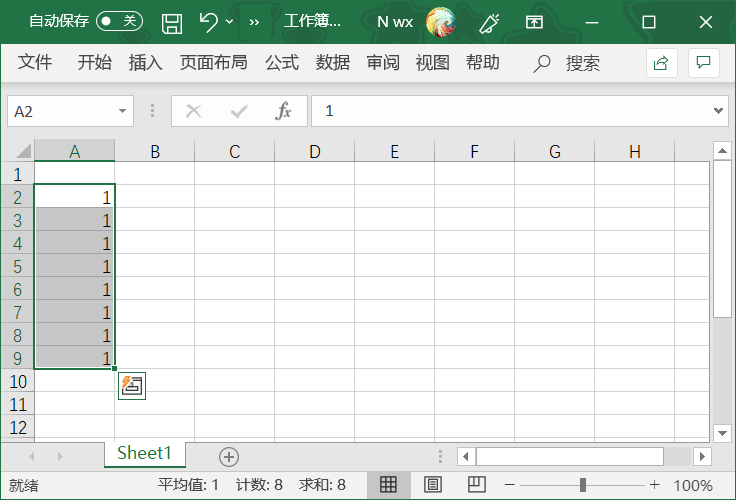Screen dimensions: 736x500
Task: Click the Enter checkmark formula bar icon
Action: [239, 111]
